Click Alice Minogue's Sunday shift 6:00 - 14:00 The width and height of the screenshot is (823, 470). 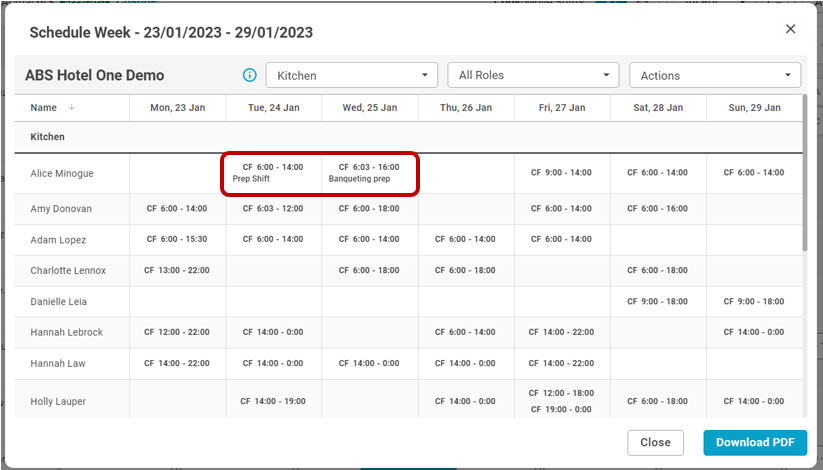click(x=754, y=172)
